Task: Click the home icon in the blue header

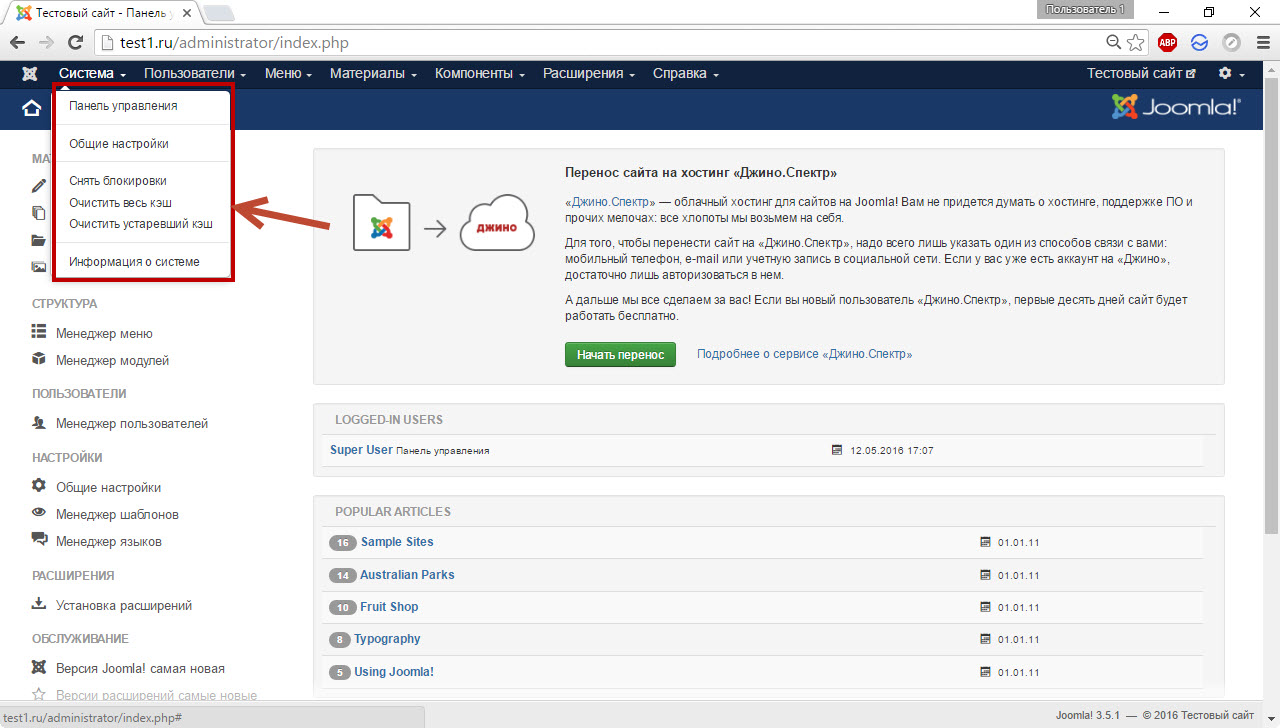Action: pos(31,108)
